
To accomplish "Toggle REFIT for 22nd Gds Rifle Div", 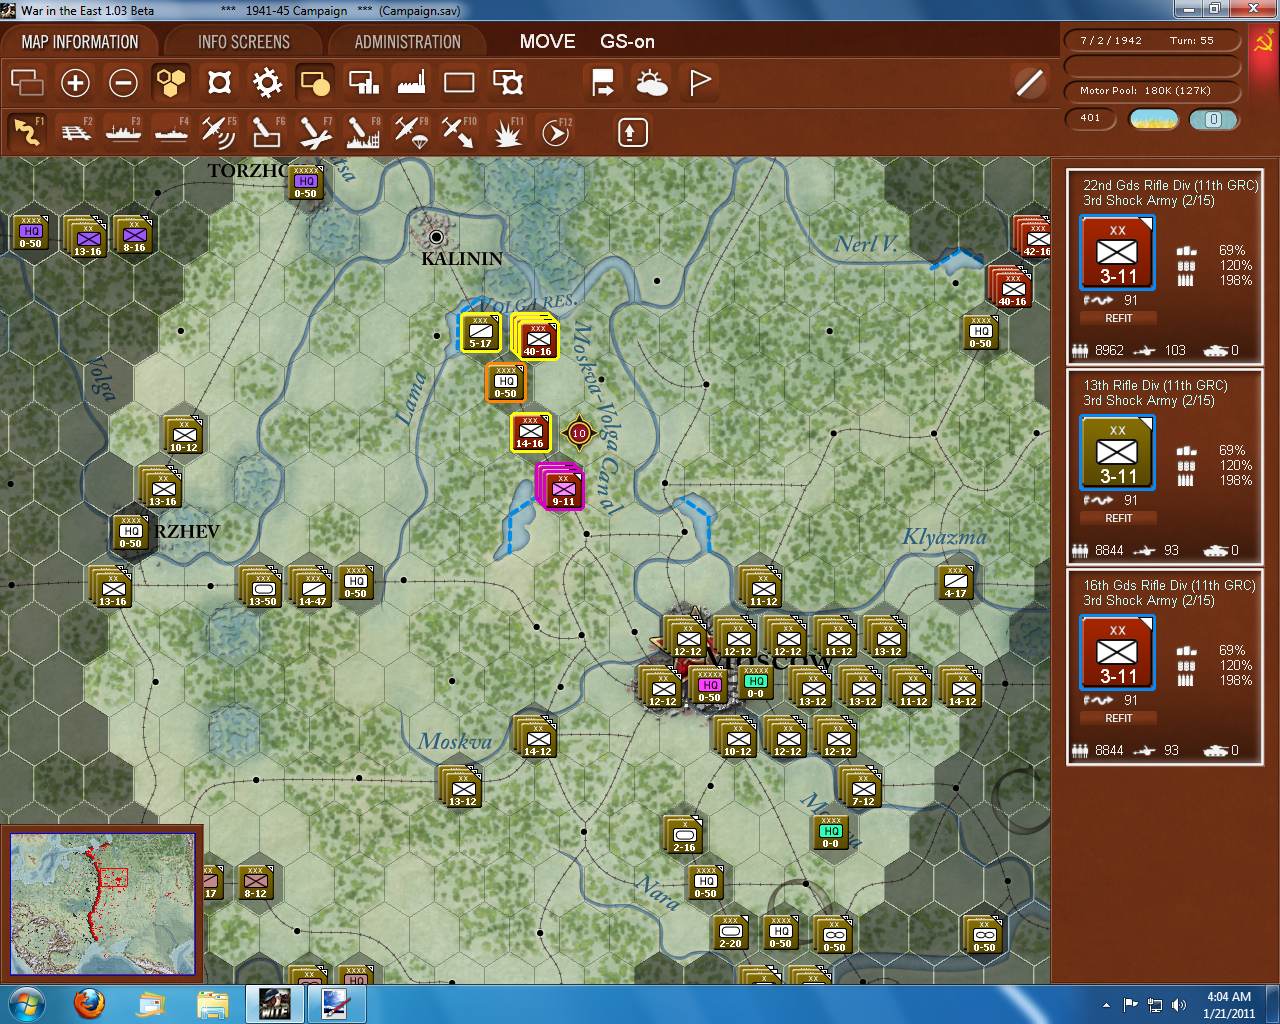I will (1118, 318).
